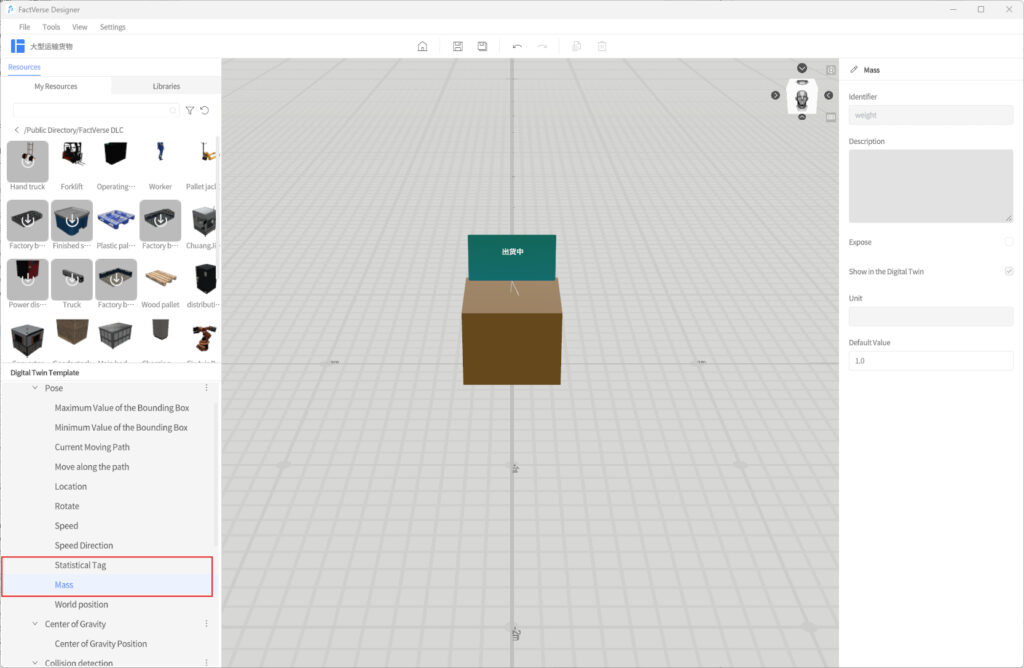Click the delete trash icon in the toolbar

point(602,46)
